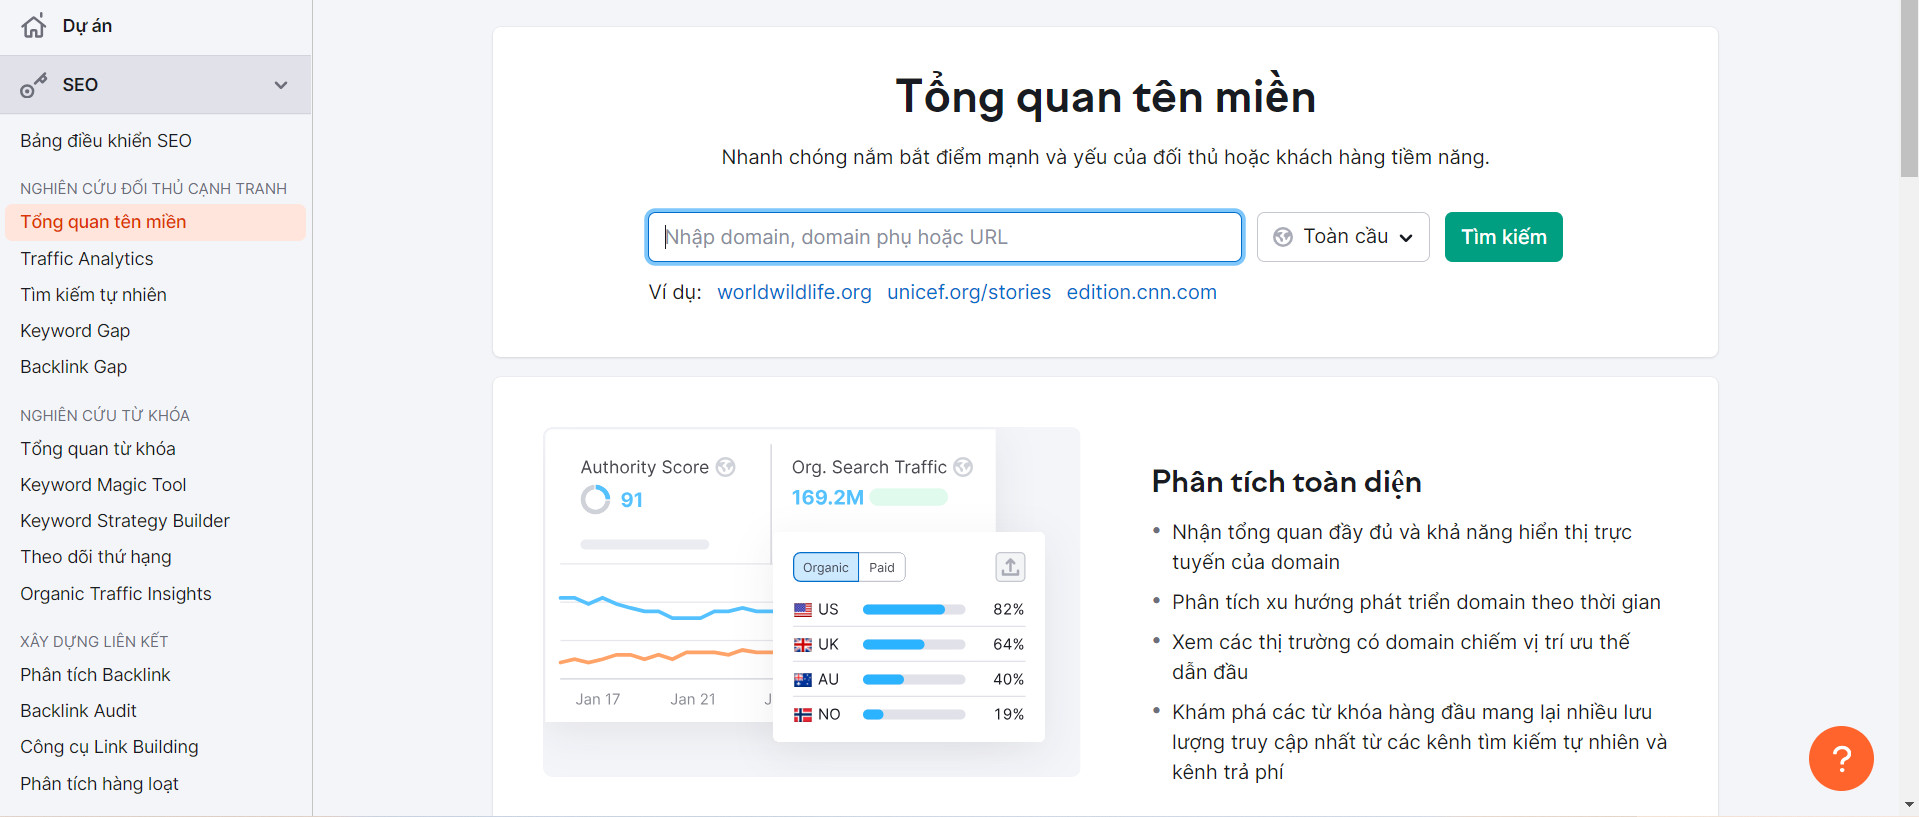The width and height of the screenshot is (1919, 817).
Task: Select the Paid tab in preview
Action: click(x=882, y=567)
